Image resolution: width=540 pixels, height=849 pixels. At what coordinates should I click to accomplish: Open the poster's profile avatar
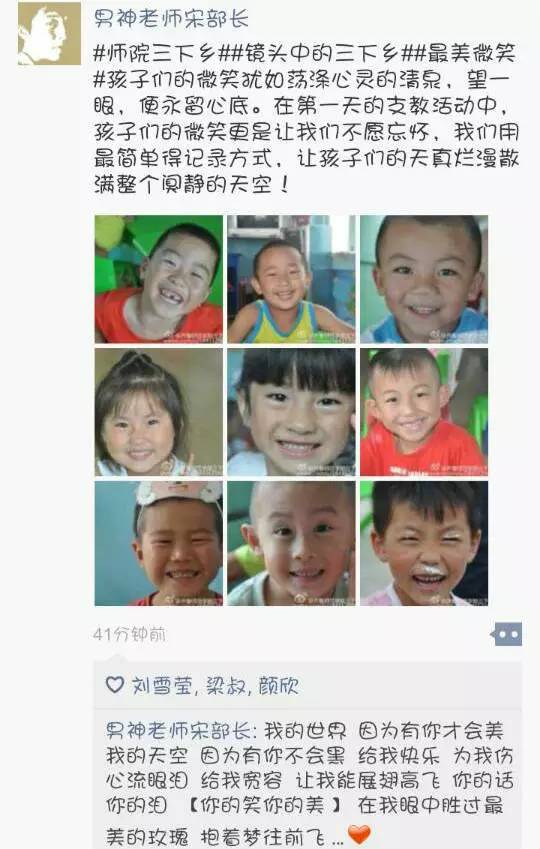(x=49, y=34)
